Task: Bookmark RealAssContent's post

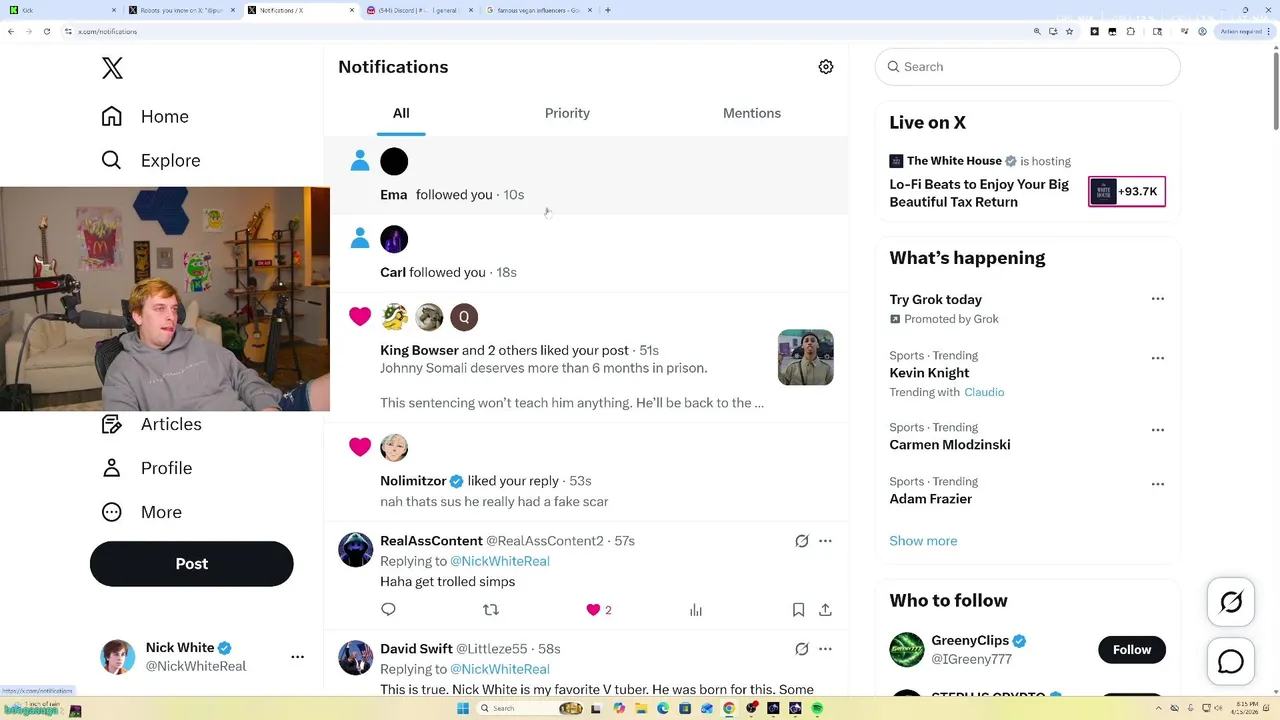Action: click(798, 610)
